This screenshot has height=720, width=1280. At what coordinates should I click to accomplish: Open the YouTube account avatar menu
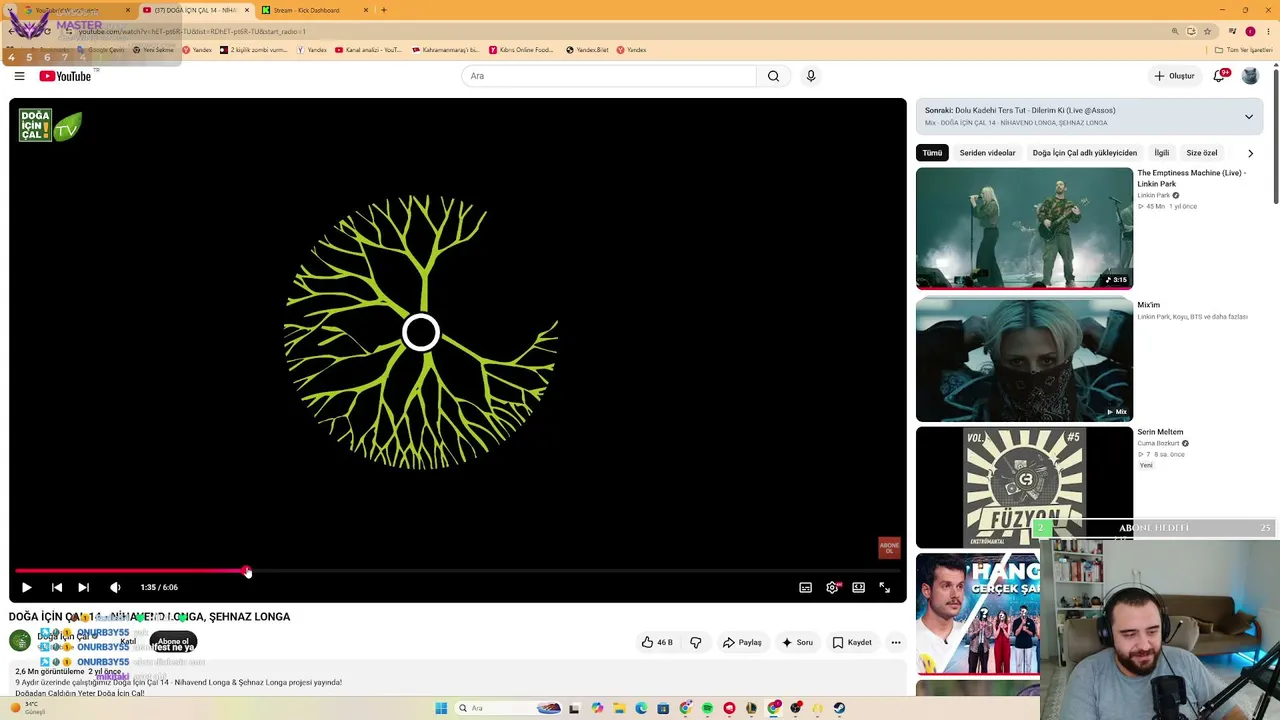pyautogui.click(x=1250, y=76)
